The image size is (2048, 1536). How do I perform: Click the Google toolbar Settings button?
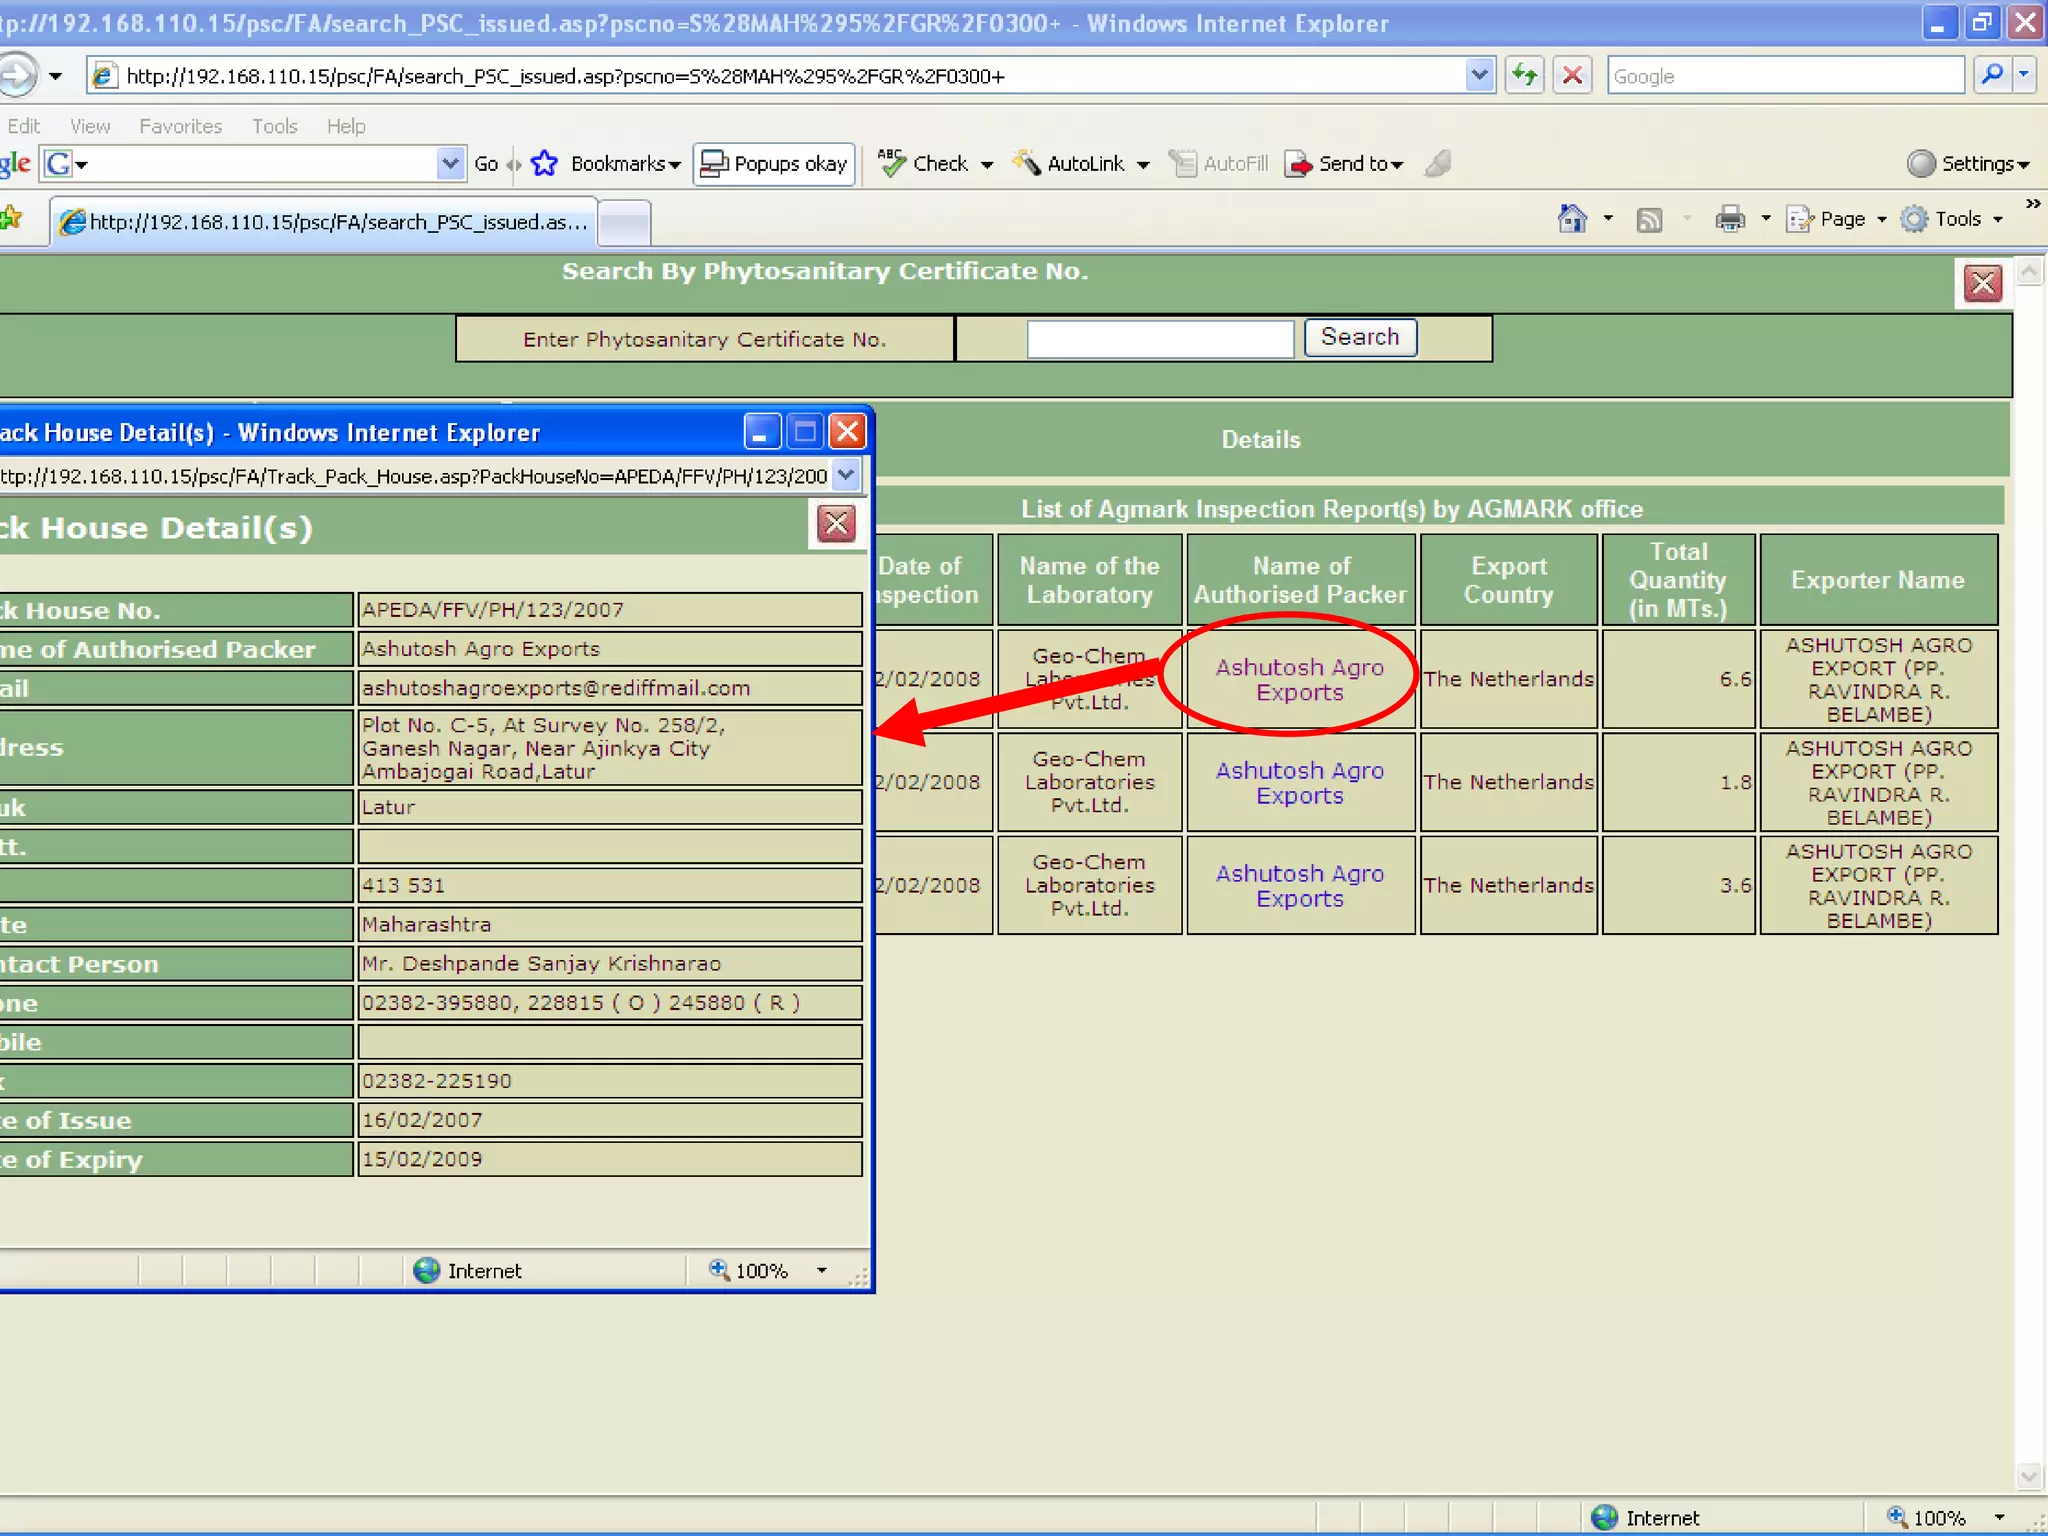[1967, 163]
